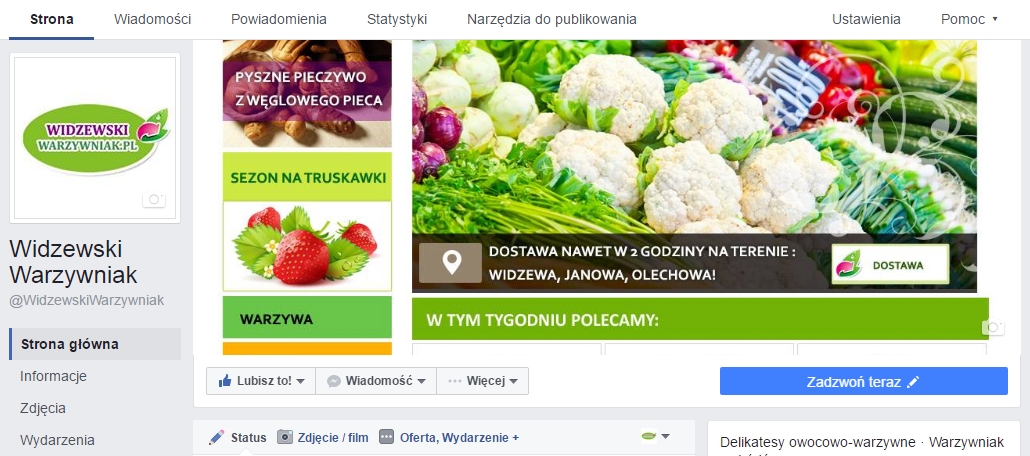Click the location pin icon in cover
Viewport: 1030px width, 456px height.
point(451,263)
